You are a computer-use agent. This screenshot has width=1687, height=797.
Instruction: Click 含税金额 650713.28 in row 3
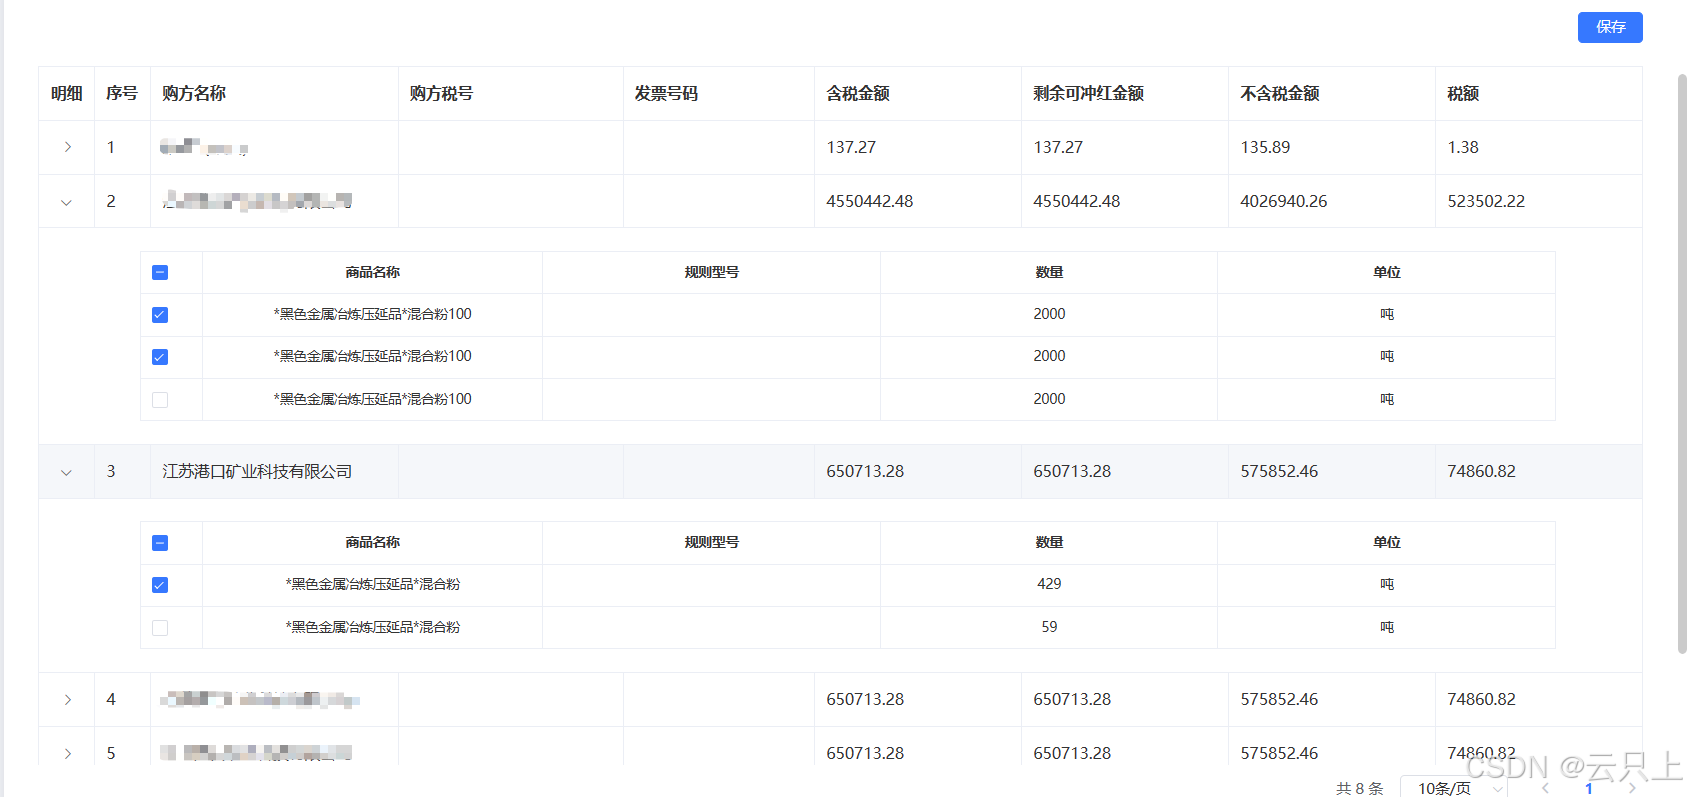(x=865, y=471)
